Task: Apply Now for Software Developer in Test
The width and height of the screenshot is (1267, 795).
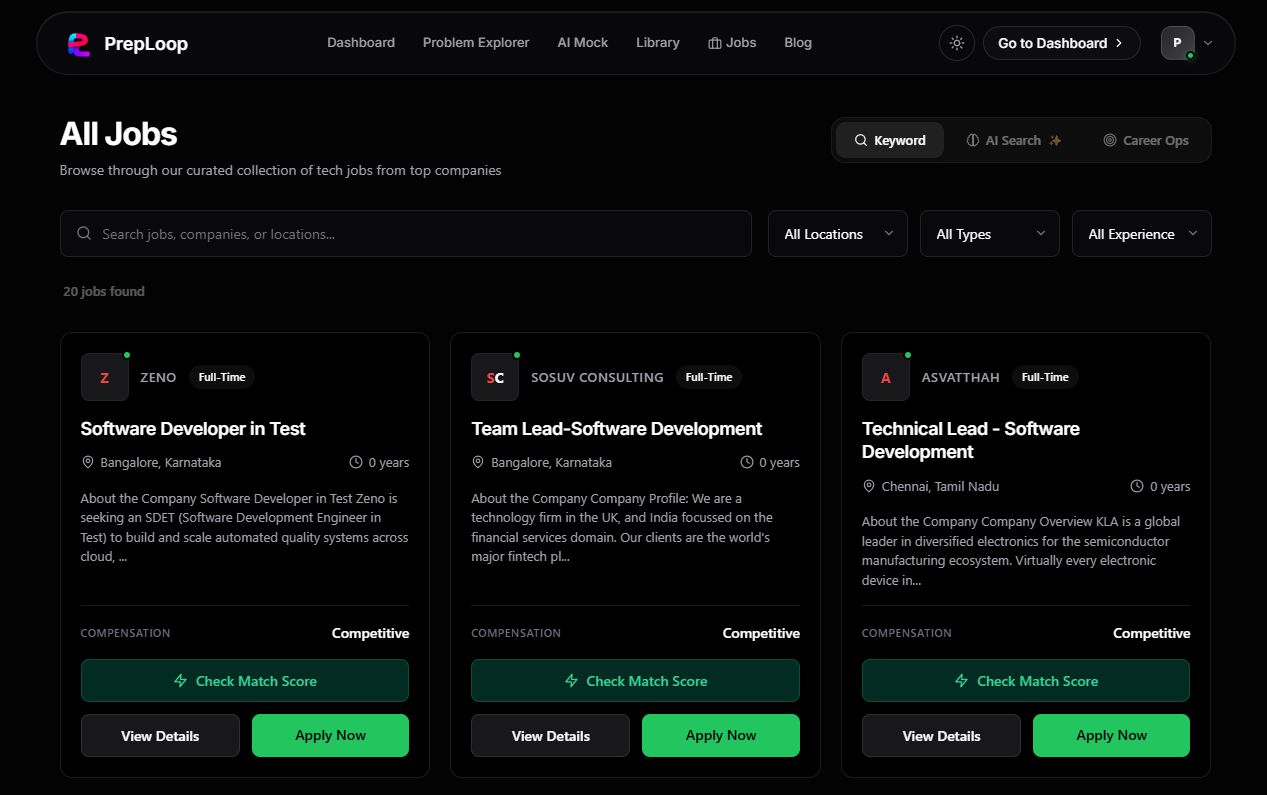Action: 330,735
